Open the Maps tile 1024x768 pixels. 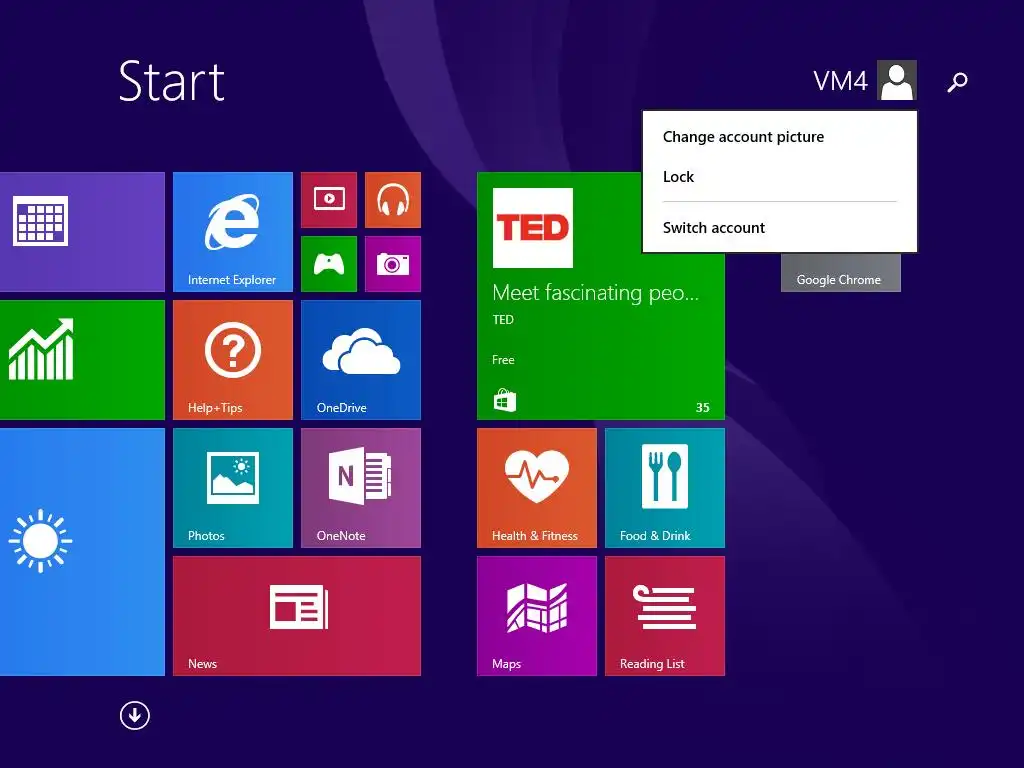537,616
